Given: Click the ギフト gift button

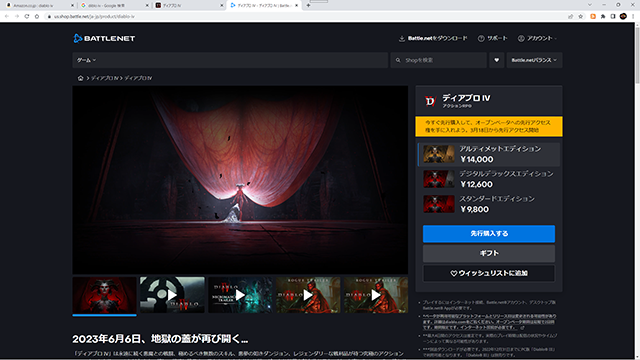Looking at the screenshot, I should [x=489, y=253].
